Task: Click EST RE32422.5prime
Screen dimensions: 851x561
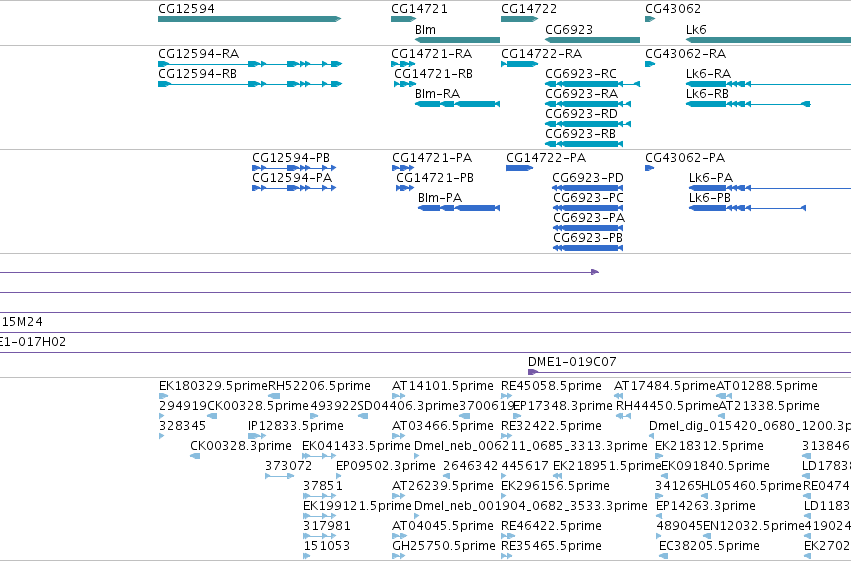Action: pyautogui.click(x=506, y=436)
